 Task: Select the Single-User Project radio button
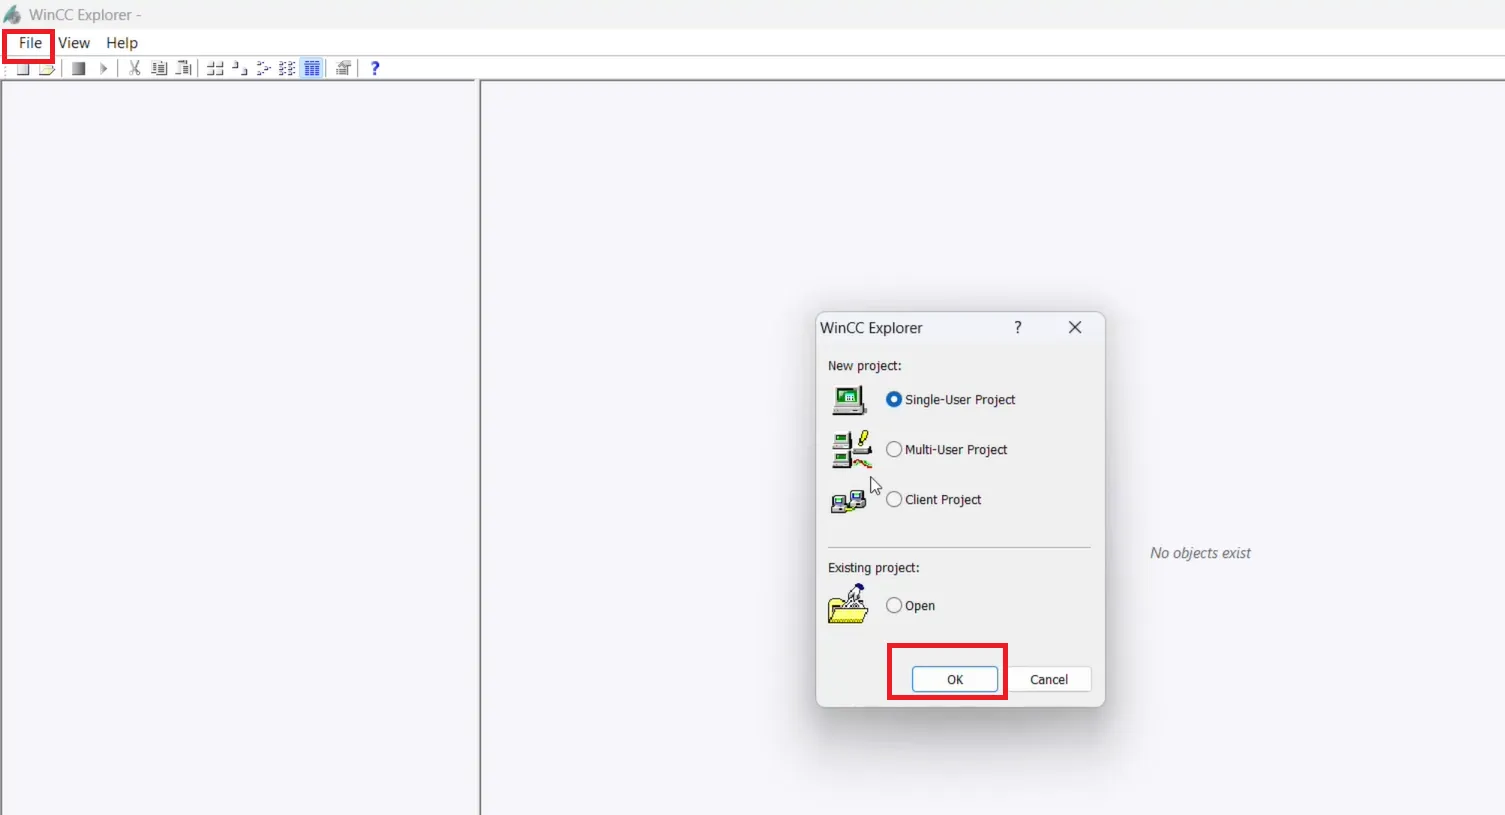894,399
